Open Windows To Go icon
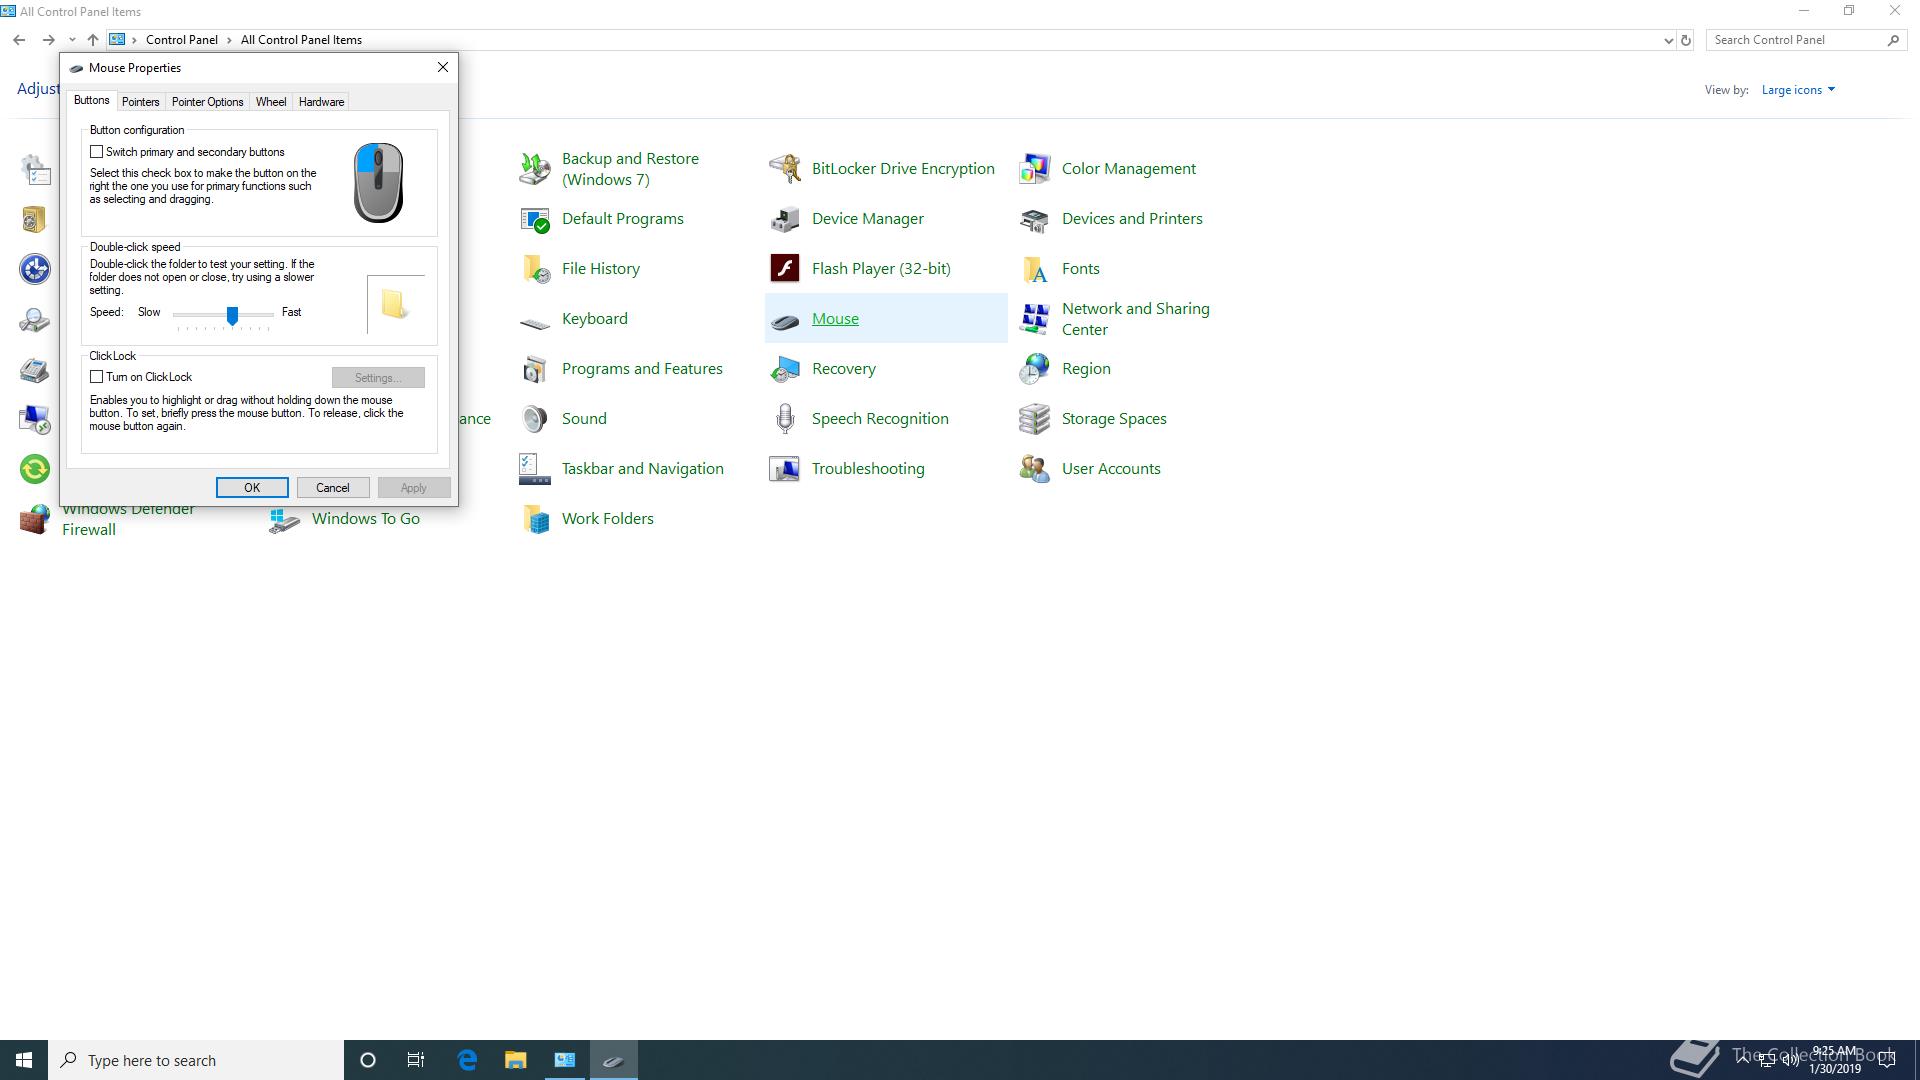The height and width of the screenshot is (1080, 1920). (x=285, y=521)
